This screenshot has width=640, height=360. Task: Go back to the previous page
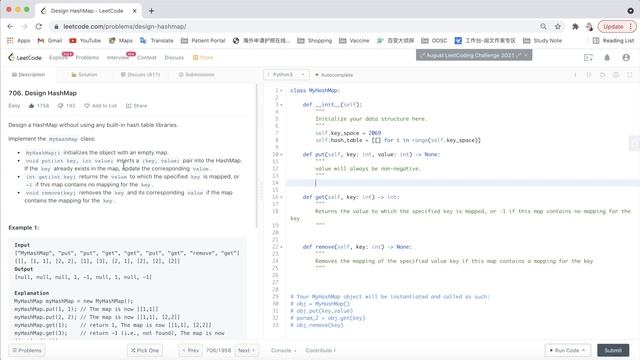click(11, 27)
